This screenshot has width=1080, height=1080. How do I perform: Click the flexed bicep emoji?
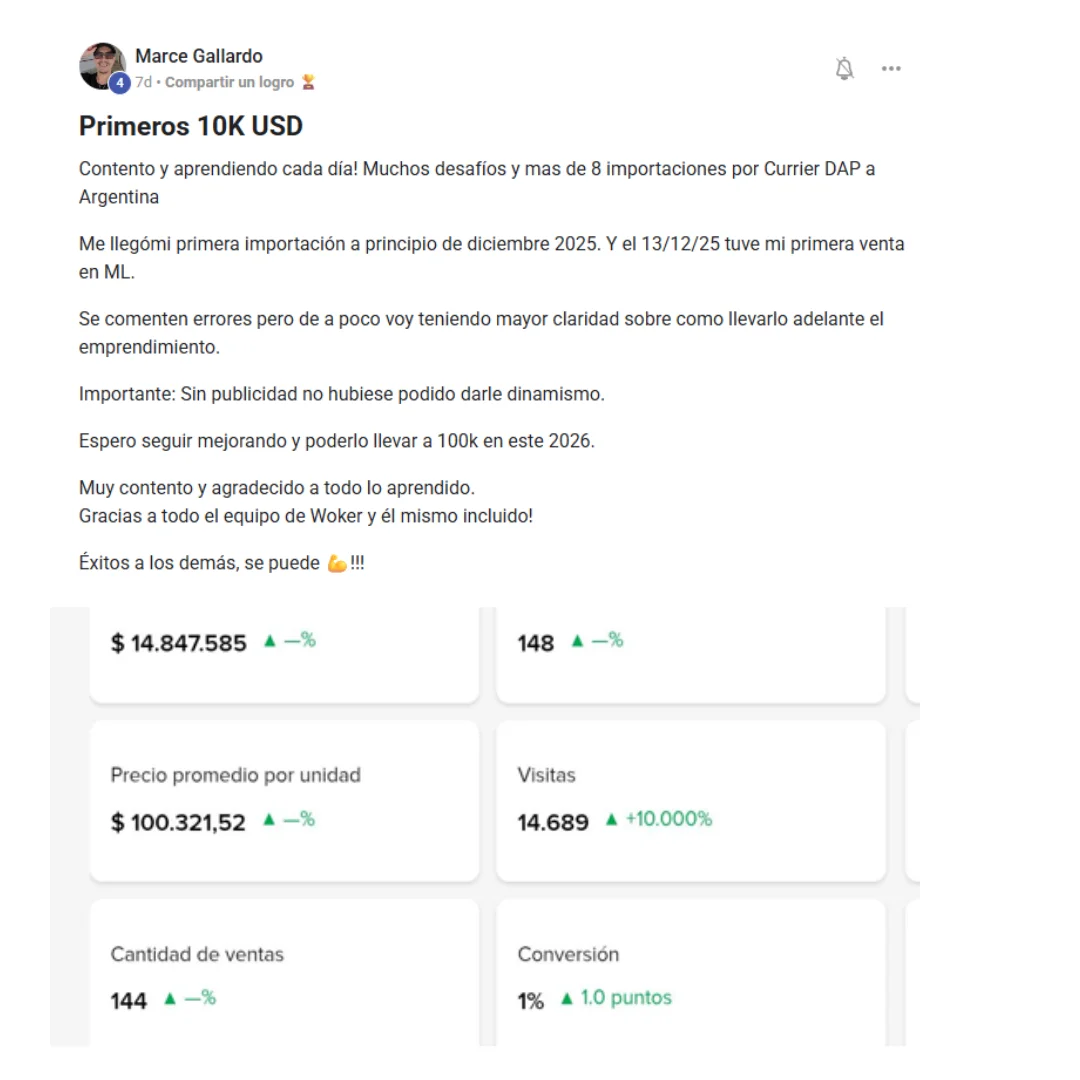pos(337,563)
